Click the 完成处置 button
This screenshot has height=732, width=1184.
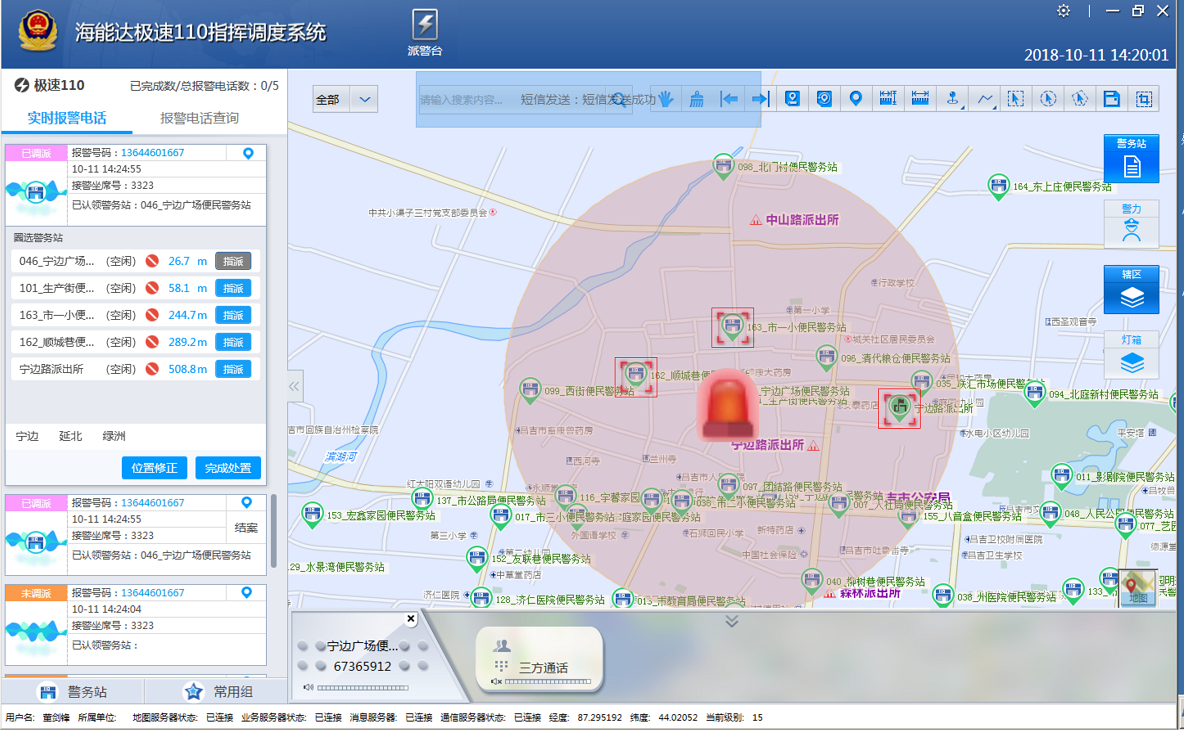(228, 468)
